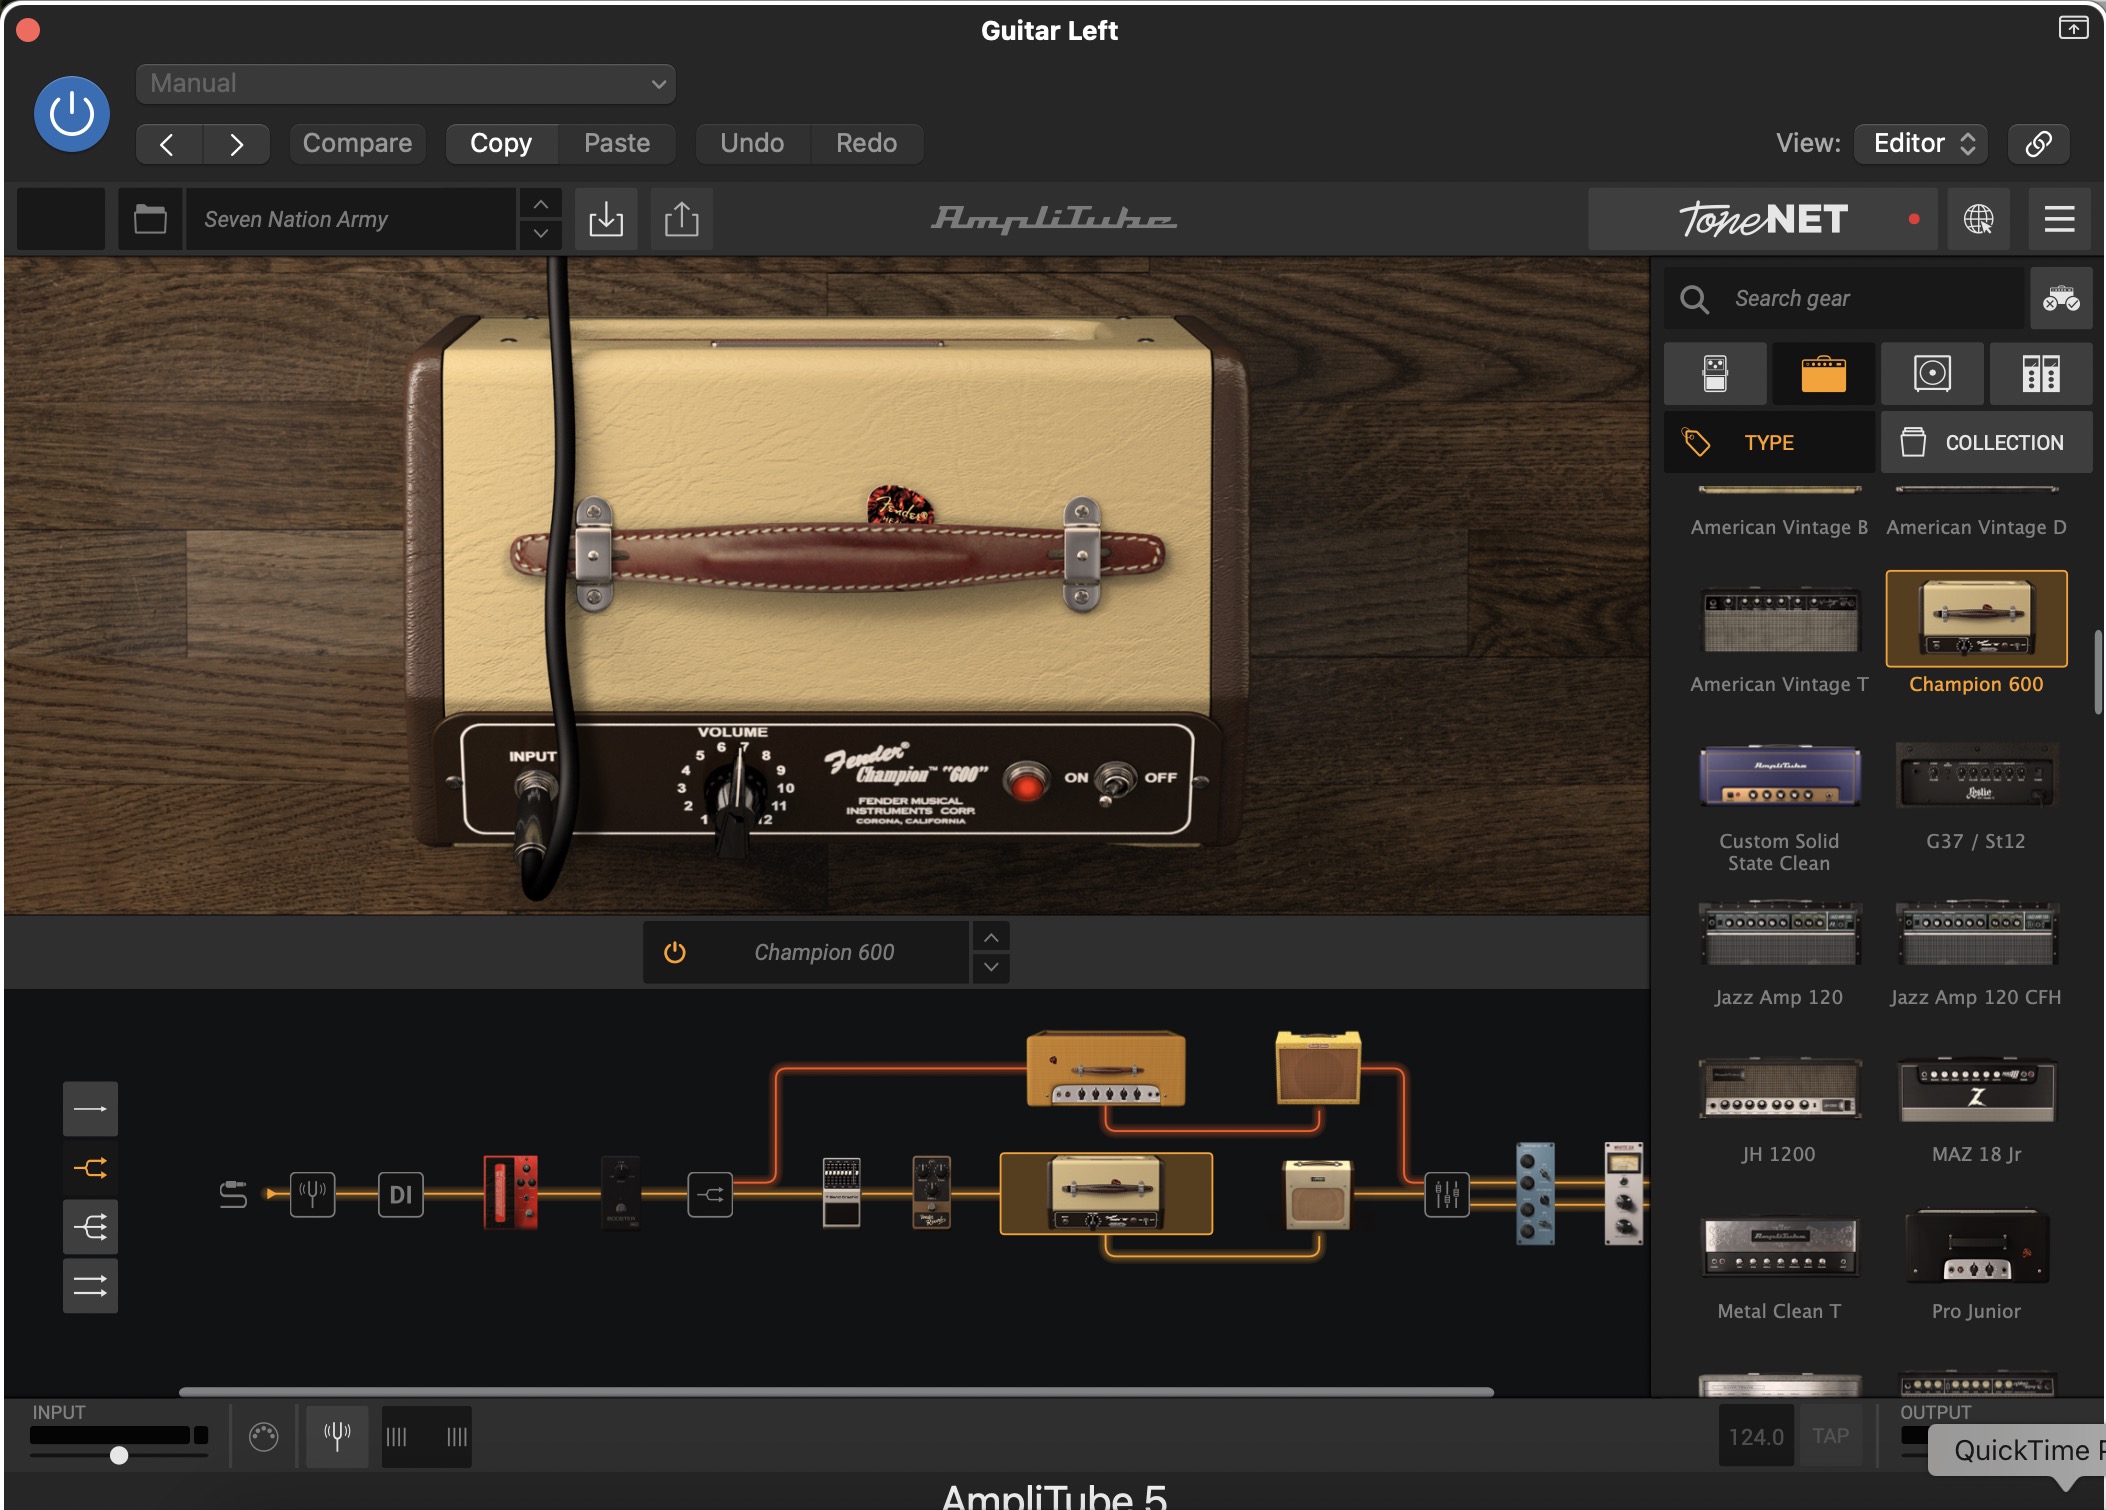Image resolution: width=2106 pixels, height=1510 pixels.
Task: Toggle the tuner button in bottom bar
Action: pos(337,1437)
